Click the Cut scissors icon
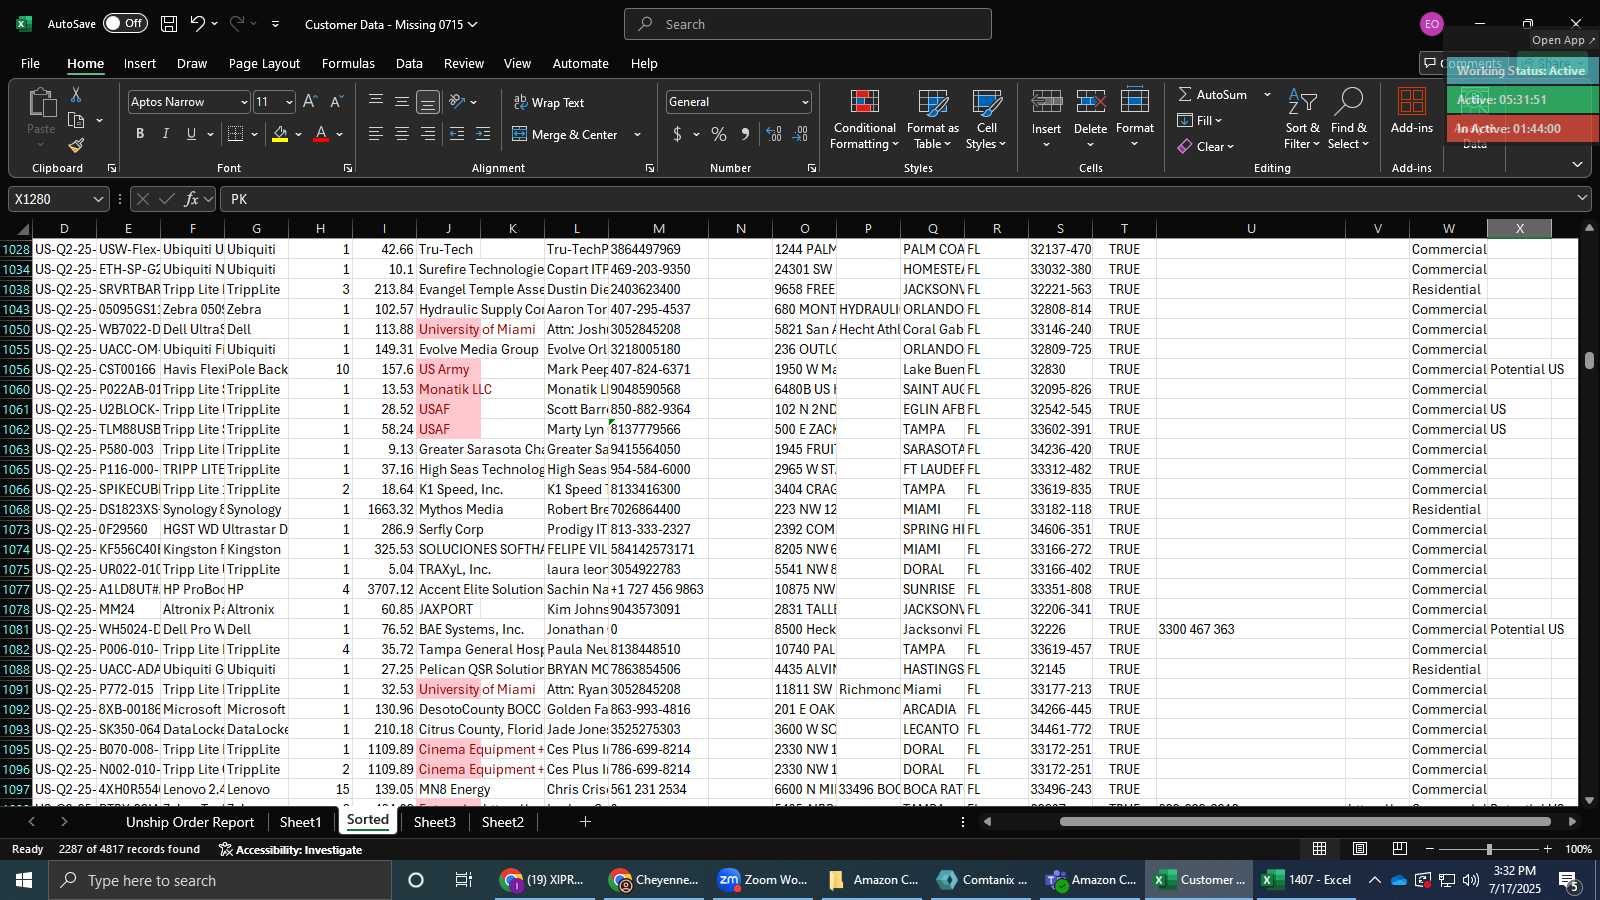 click(76, 94)
